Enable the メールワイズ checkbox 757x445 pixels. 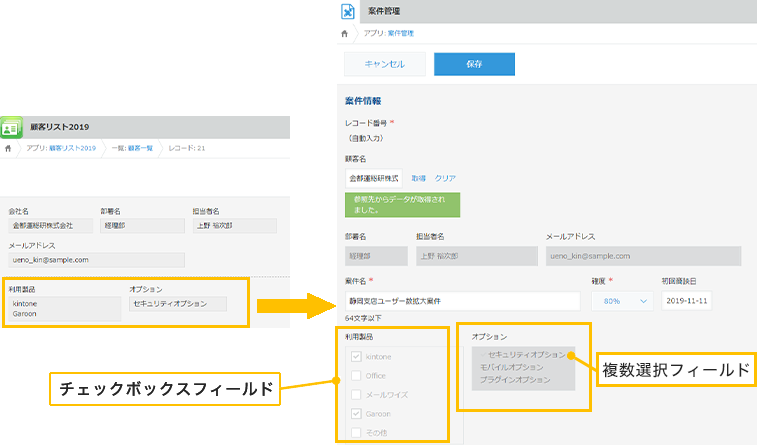[357, 395]
